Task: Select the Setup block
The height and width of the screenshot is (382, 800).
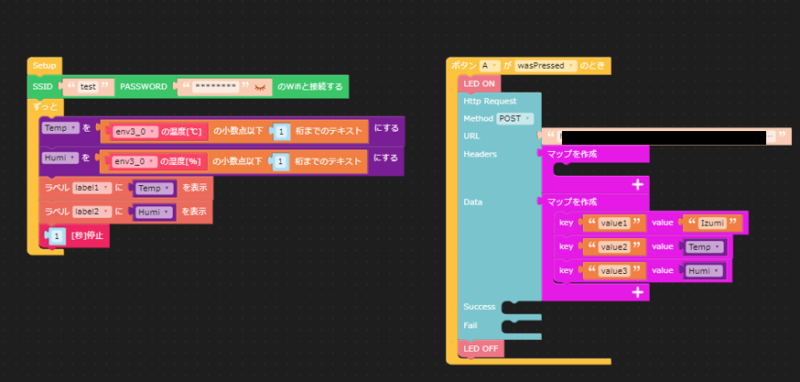Action: tap(44, 66)
